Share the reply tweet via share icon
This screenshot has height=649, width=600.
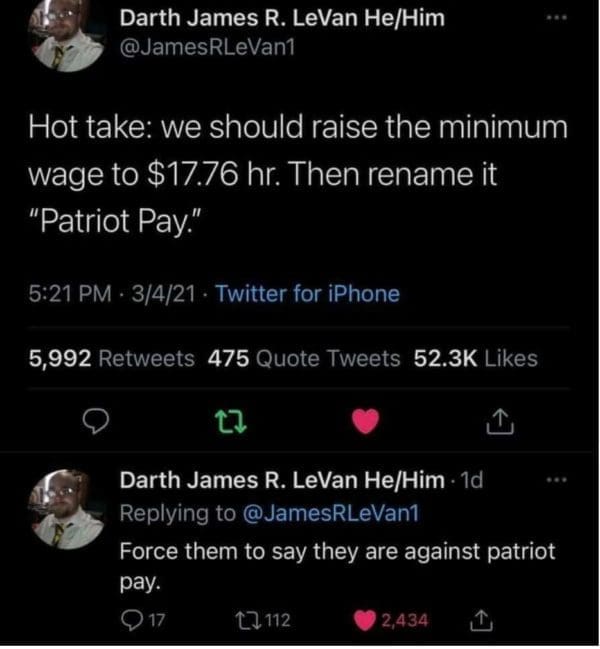coord(482,620)
